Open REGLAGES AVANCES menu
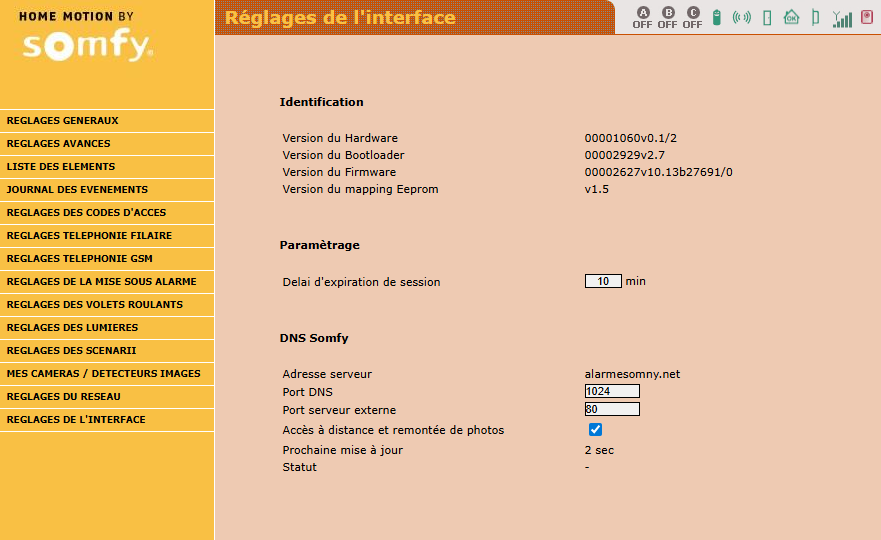Viewport: 881px width, 540px height. (107, 144)
